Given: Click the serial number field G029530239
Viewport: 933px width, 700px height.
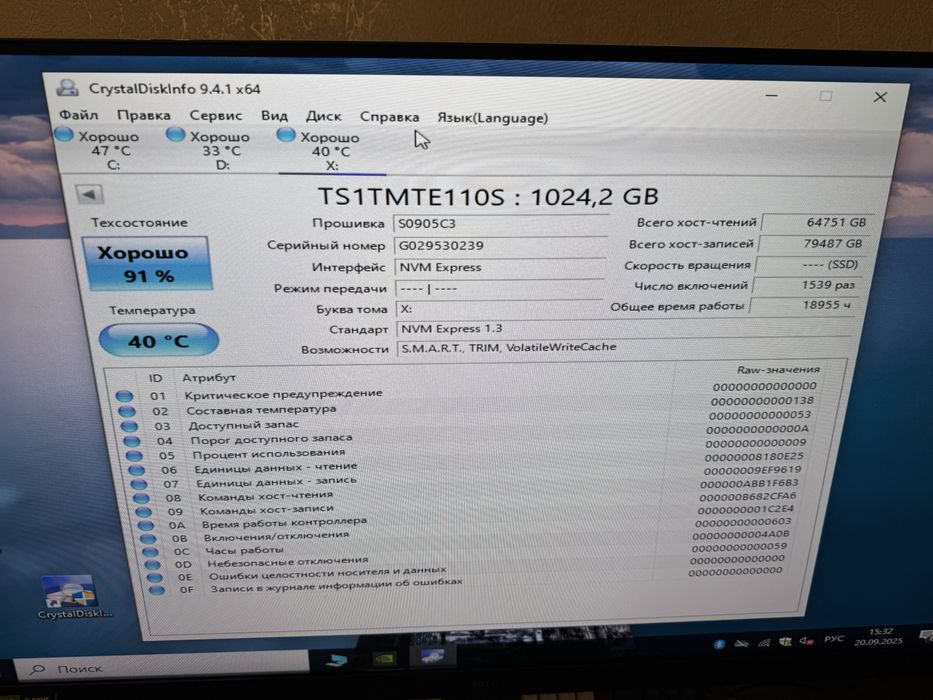Looking at the screenshot, I should click(499, 245).
